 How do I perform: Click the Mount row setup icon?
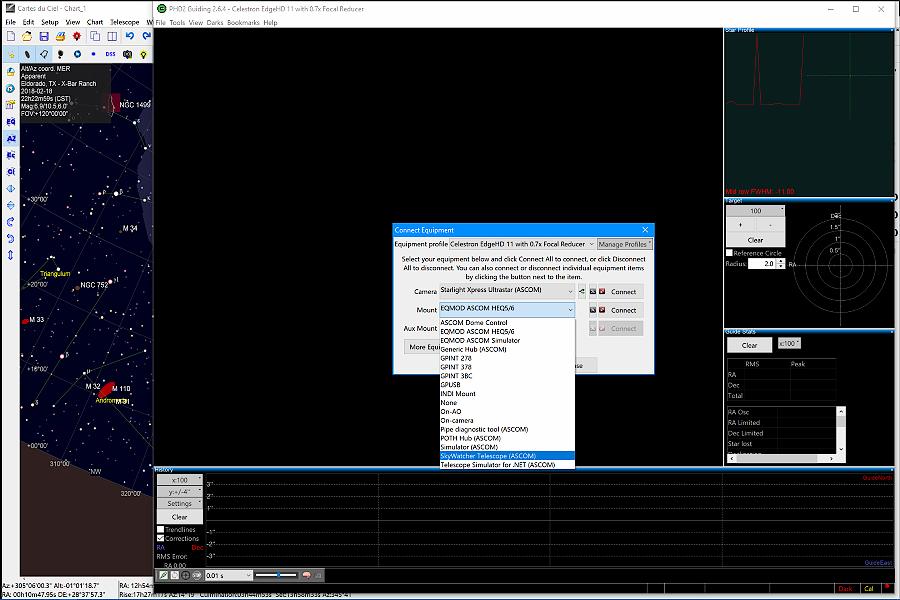point(593,310)
